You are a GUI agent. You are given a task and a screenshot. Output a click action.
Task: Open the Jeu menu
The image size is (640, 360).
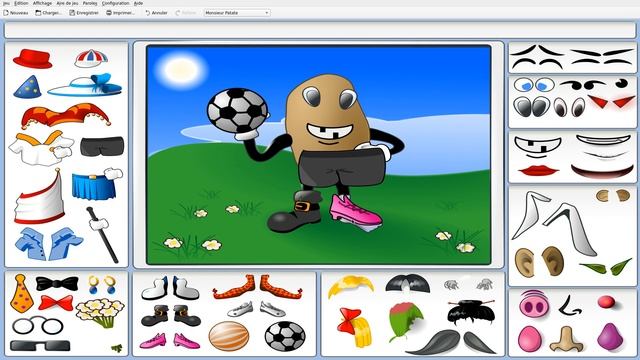coord(6,3)
